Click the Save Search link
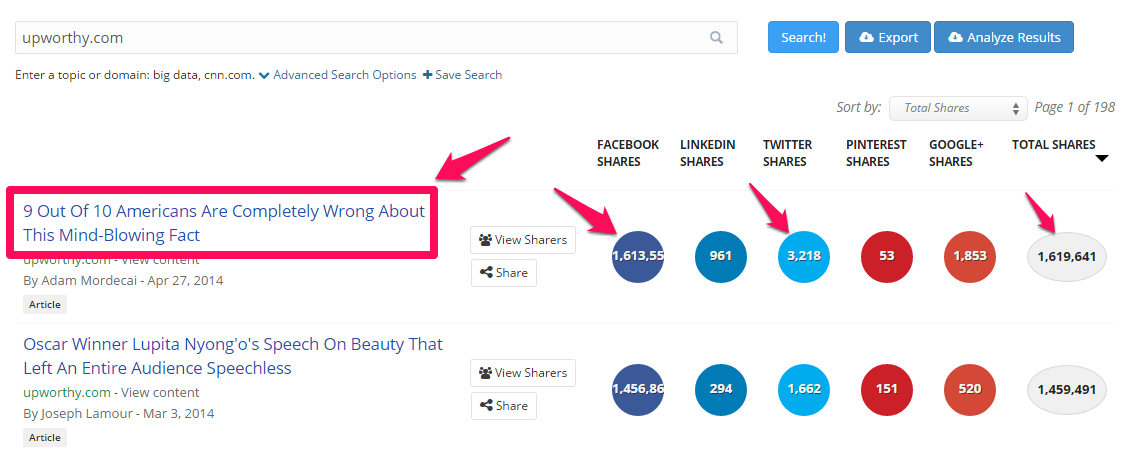This screenshot has width=1130, height=455. click(x=462, y=75)
